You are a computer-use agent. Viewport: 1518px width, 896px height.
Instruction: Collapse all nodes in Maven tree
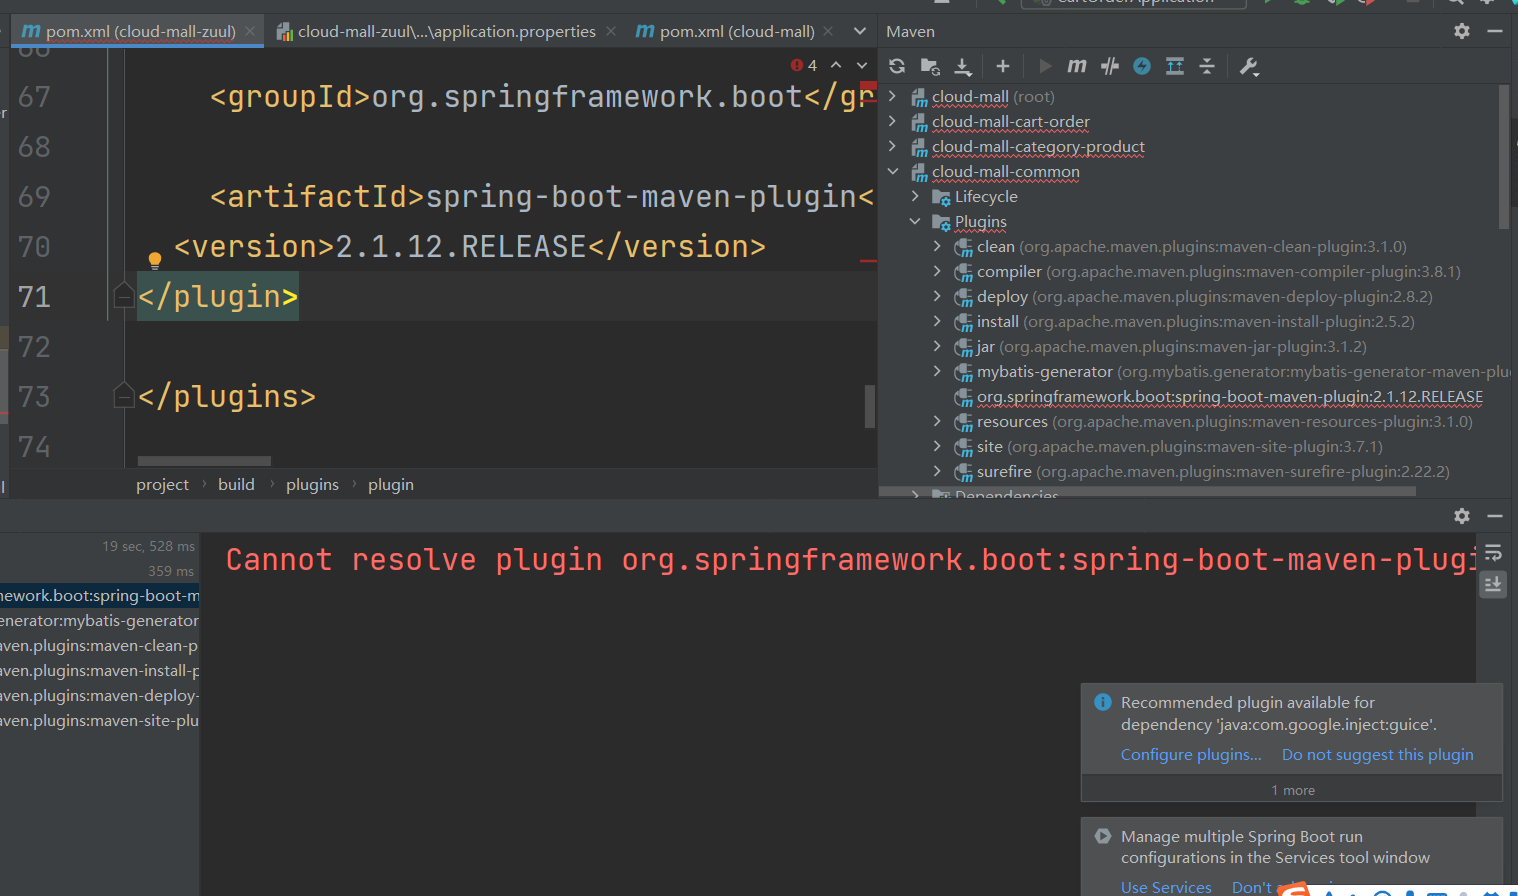[1207, 66]
